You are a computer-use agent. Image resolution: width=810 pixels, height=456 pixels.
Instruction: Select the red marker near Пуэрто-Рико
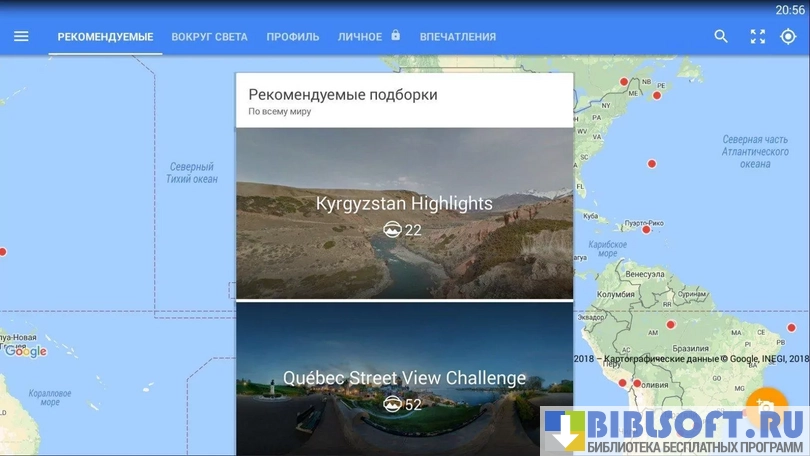coord(646,229)
